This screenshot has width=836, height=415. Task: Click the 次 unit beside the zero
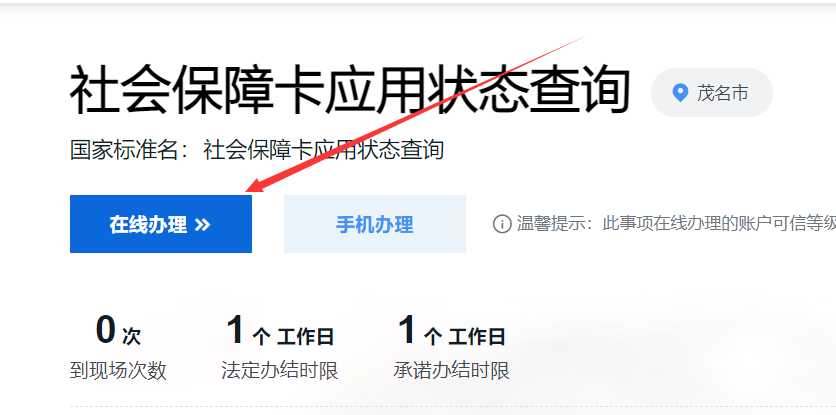(131, 337)
